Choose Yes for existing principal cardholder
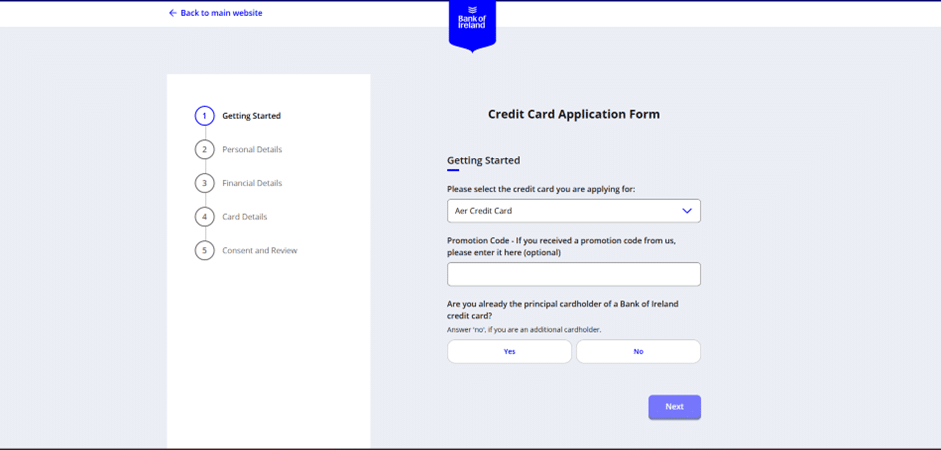This screenshot has height=450, width=941. pyautogui.click(x=509, y=352)
